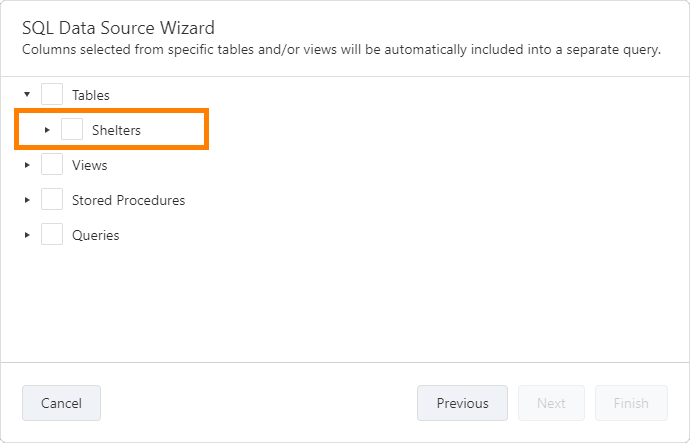Image resolution: width=690 pixels, height=443 pixels.
Task: Expand the Stored Procedures node
Action: 27,200
